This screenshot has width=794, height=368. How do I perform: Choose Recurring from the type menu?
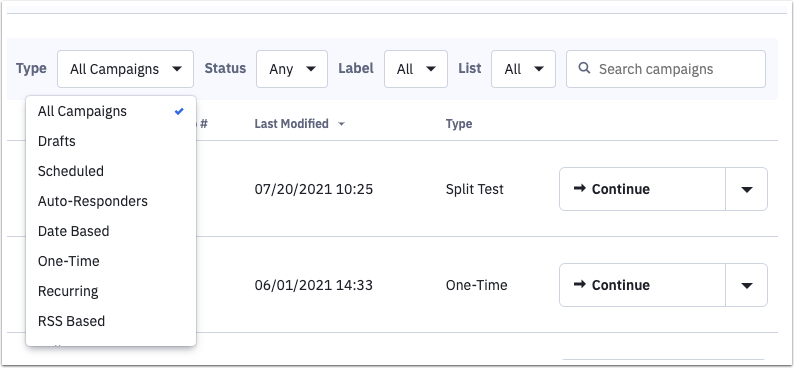[x=111, y=291]
